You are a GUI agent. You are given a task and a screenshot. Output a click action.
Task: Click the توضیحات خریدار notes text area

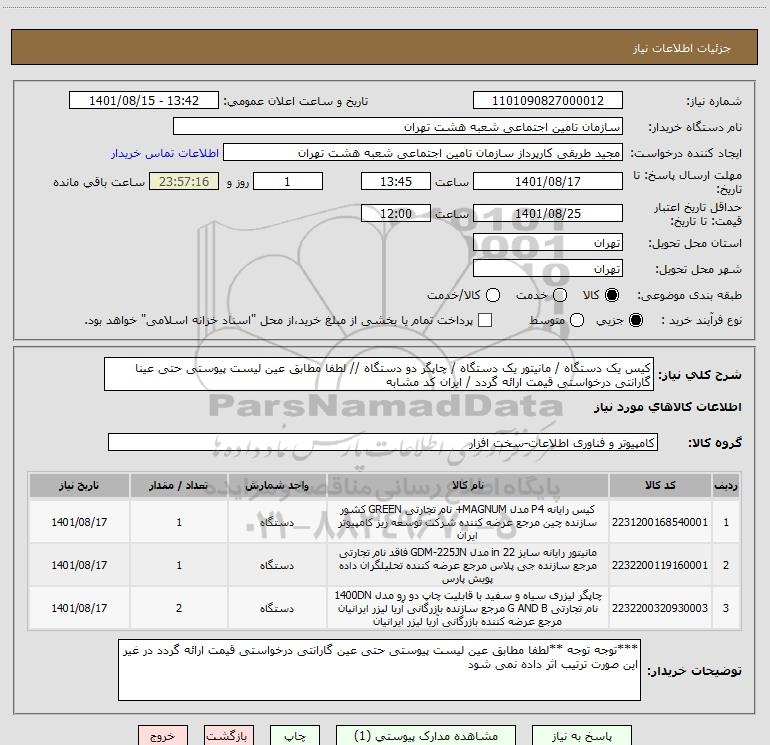(x=379, y=670)
